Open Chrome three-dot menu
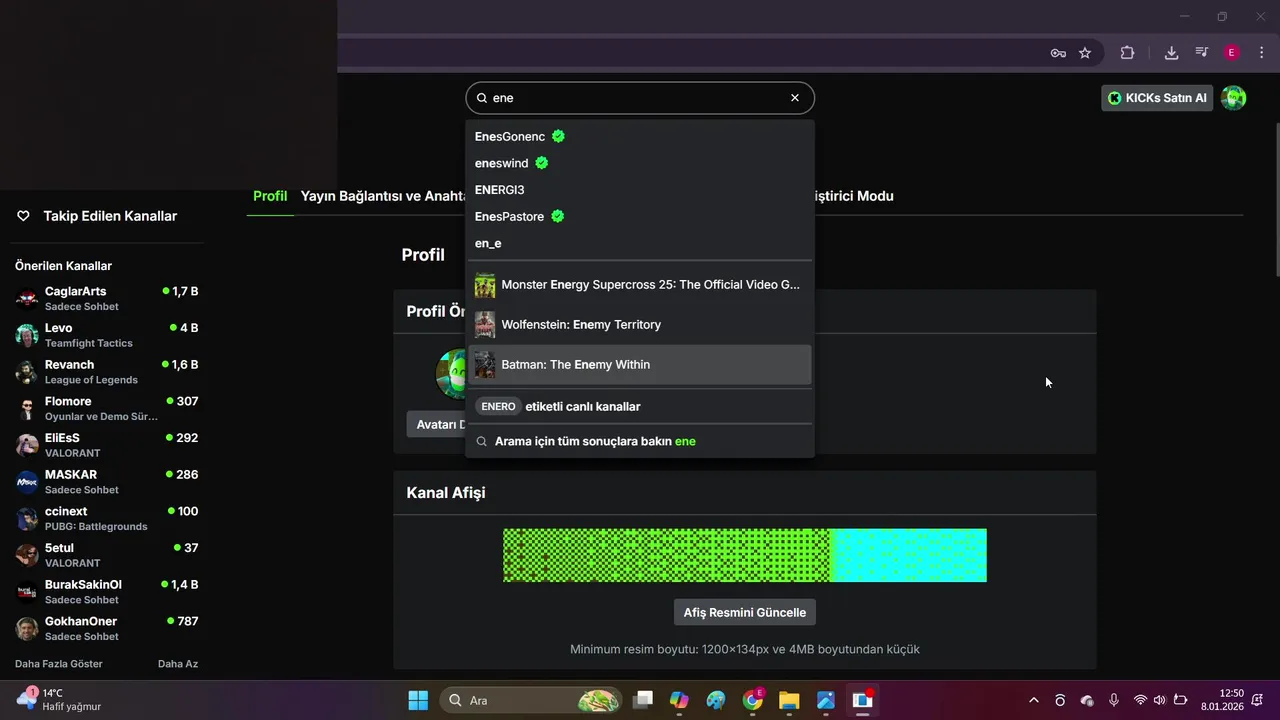This screenshot has width=1280, height=720. [x=1262, y=53]
